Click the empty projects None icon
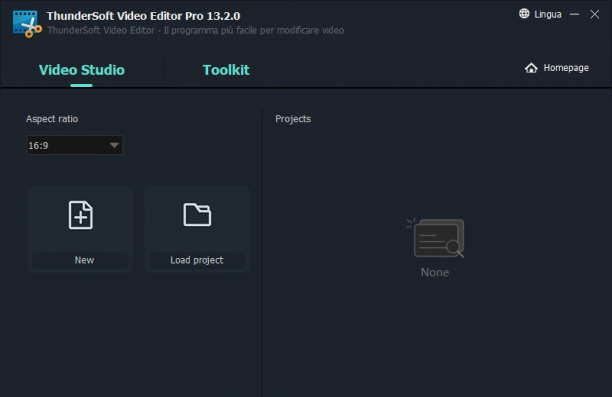 436,238
